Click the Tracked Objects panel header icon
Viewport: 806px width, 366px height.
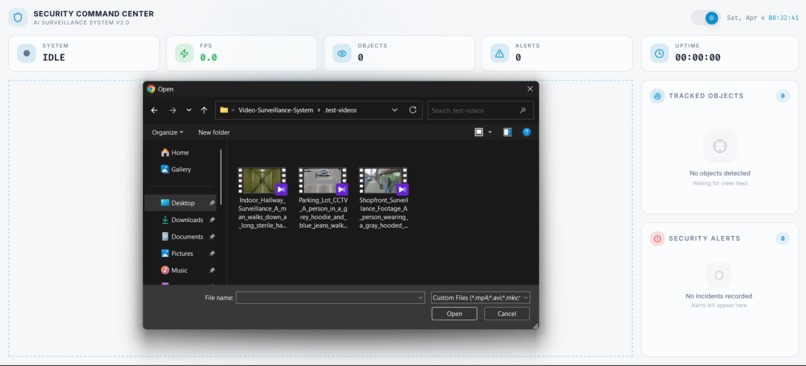[657, 96]
